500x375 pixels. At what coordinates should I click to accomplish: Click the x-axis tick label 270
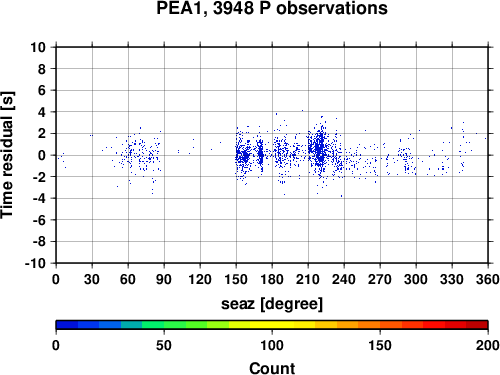[380, 279]
